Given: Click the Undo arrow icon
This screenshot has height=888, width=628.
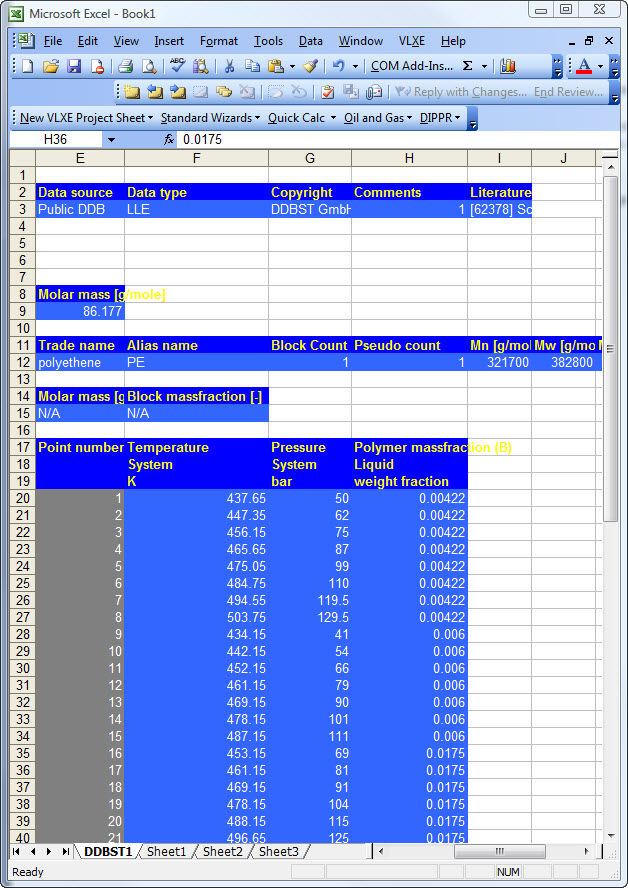Looking at the screenshot, I should coord(338,67).
